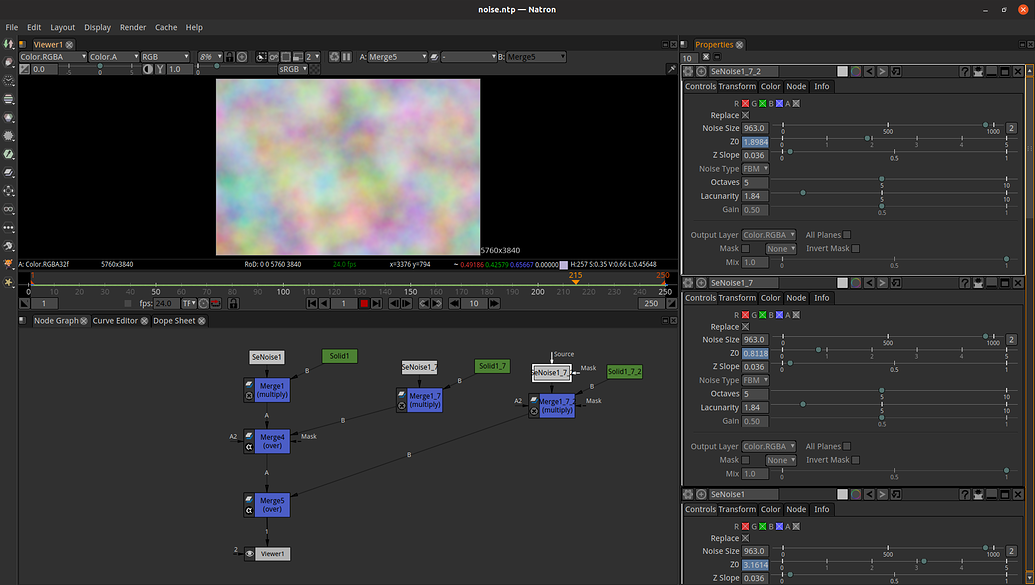The width and height of the screenshot is (1035, 585).
Task: Open the Views nodes category (glasses icon)
Action: pos(7,206)
